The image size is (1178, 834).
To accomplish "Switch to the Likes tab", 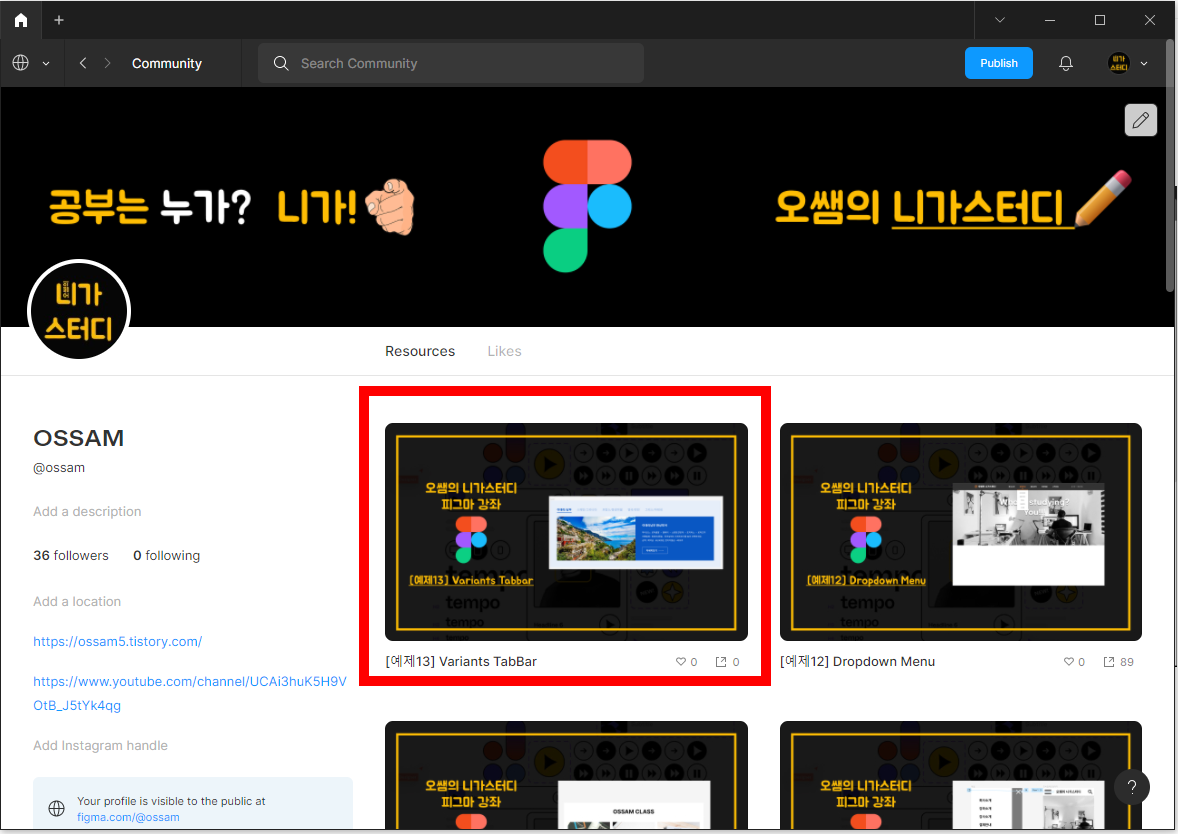I will (x=504, y=351).
